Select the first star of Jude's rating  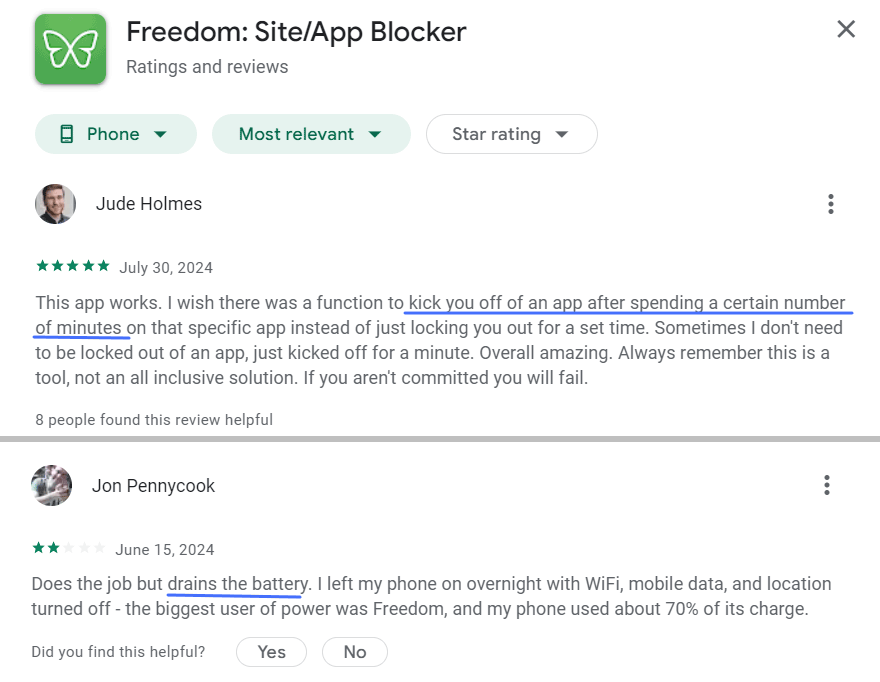[40, 266]
